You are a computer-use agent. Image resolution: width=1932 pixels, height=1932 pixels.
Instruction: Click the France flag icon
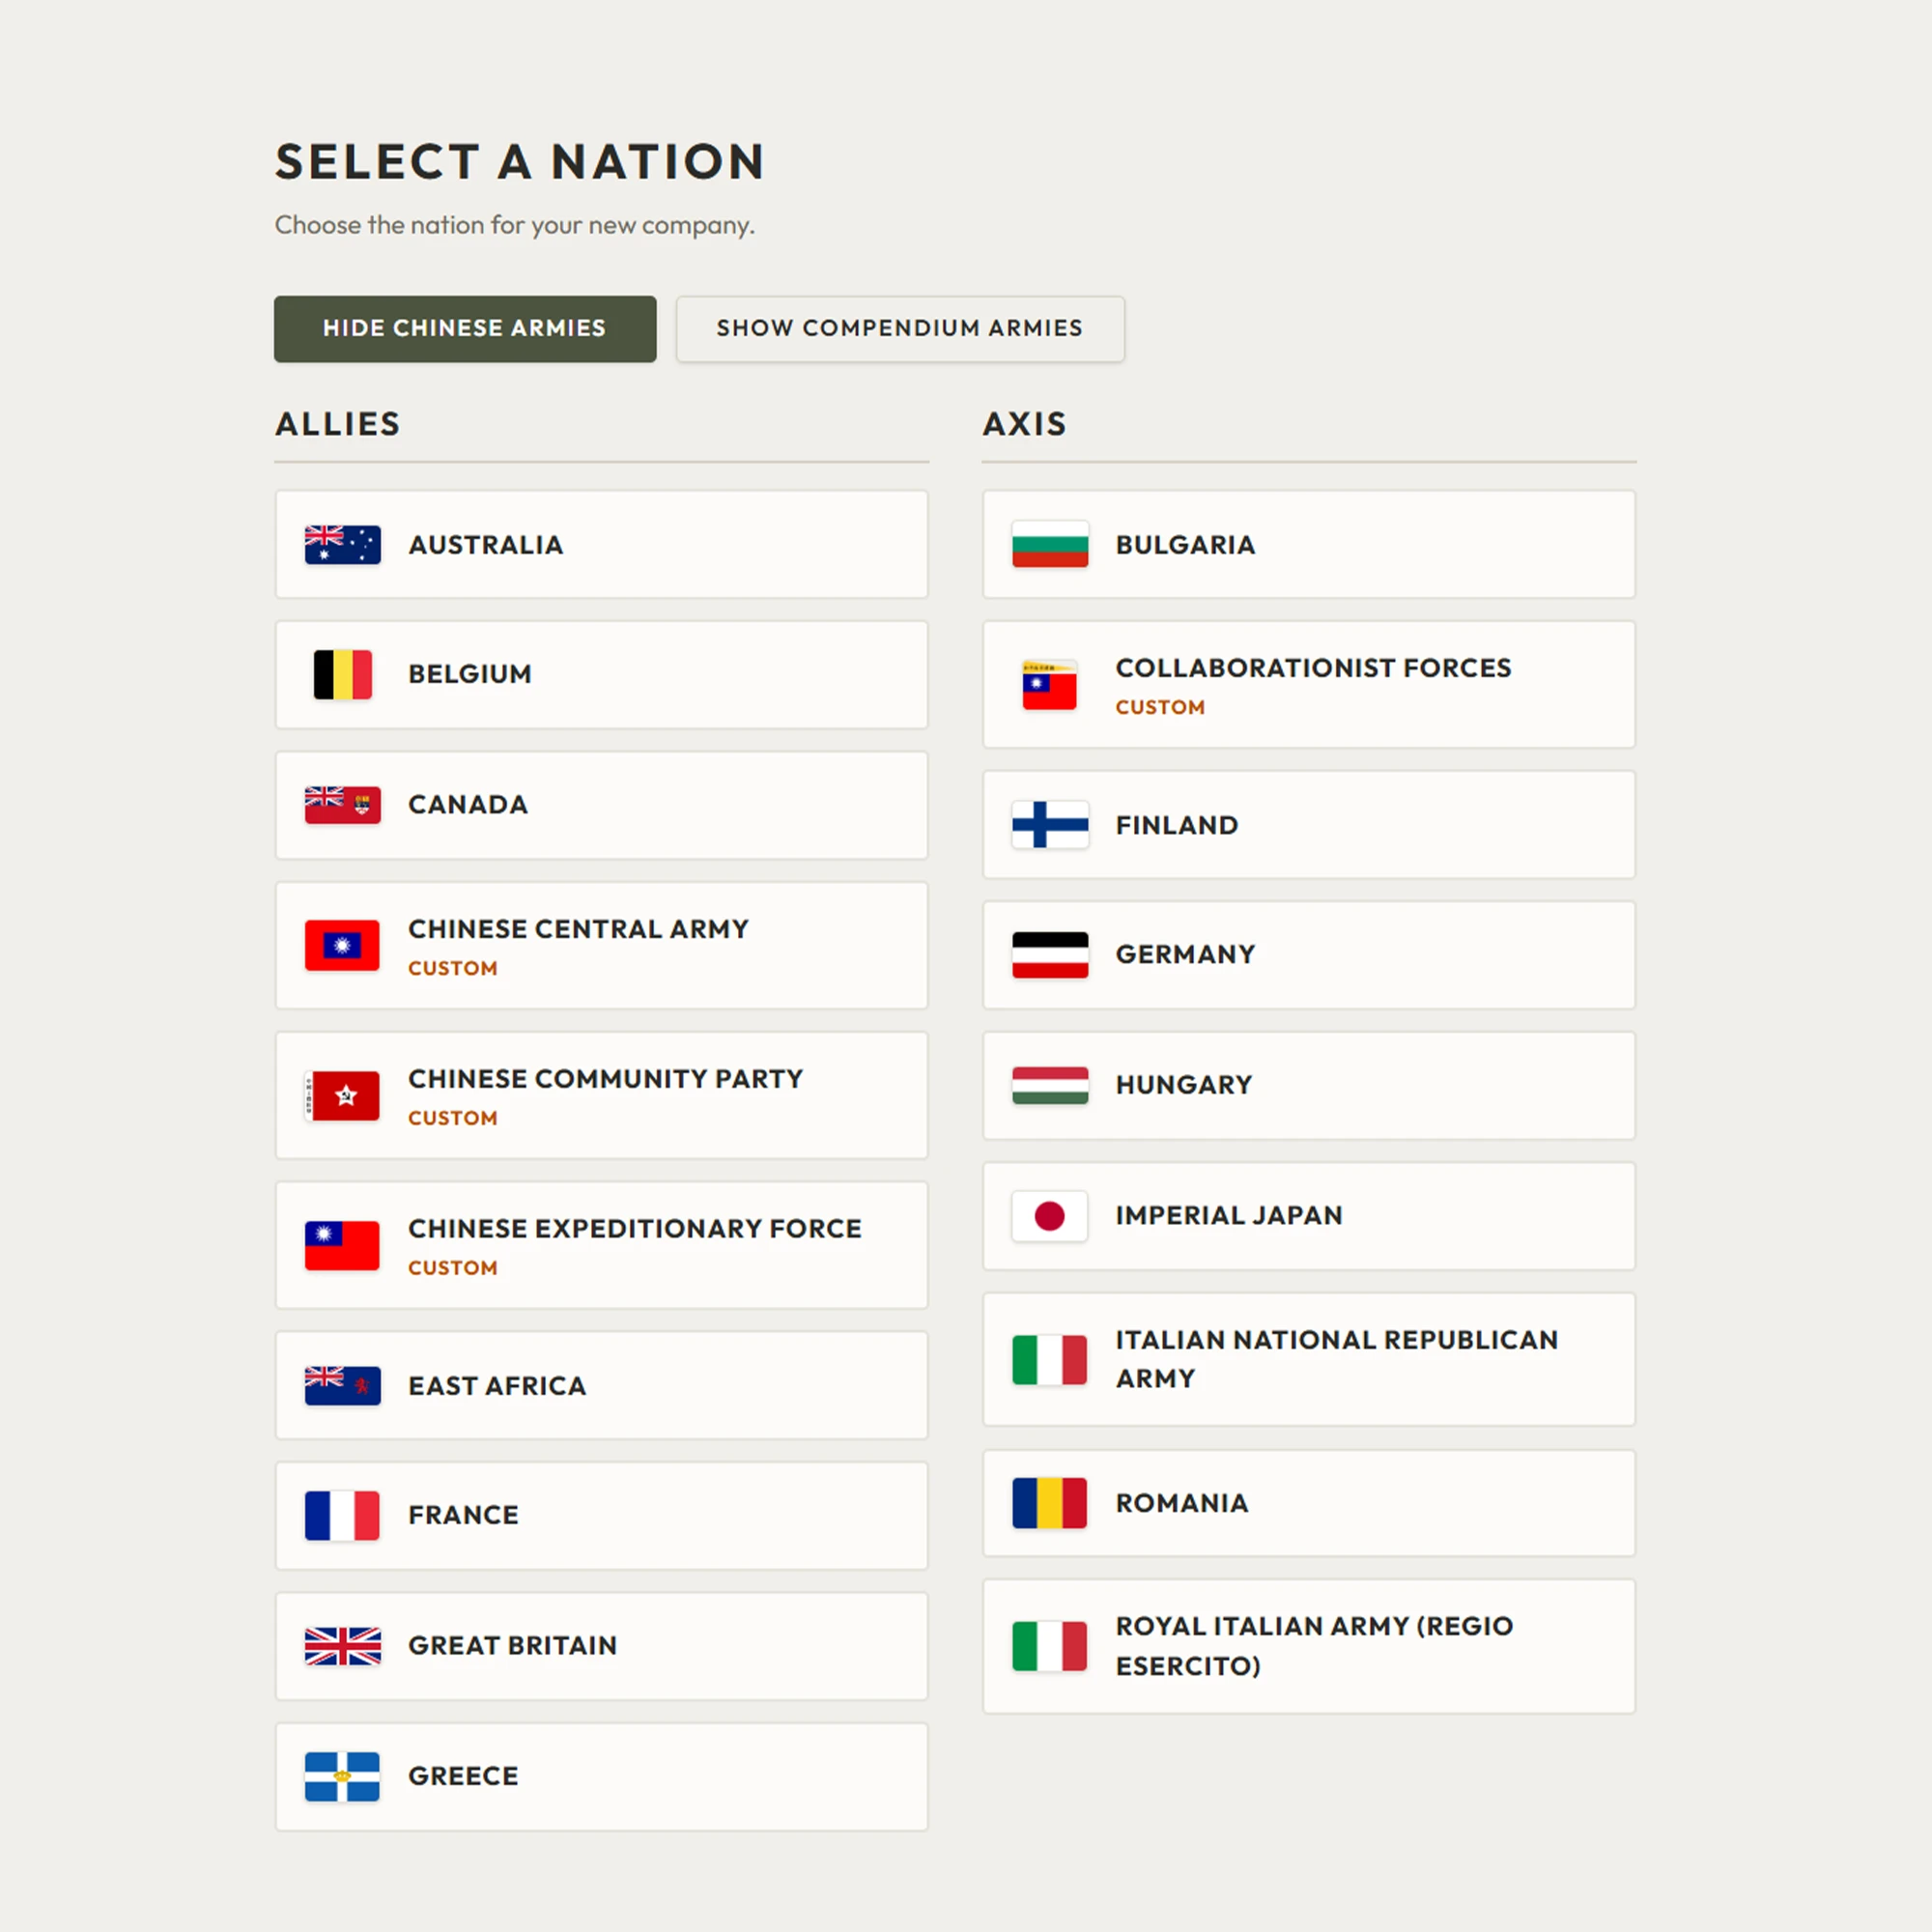pos(342,1516)
